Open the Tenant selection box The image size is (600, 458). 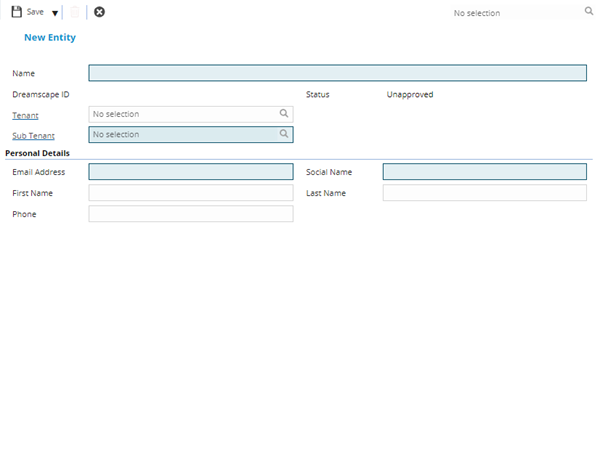tap(180, 114)
